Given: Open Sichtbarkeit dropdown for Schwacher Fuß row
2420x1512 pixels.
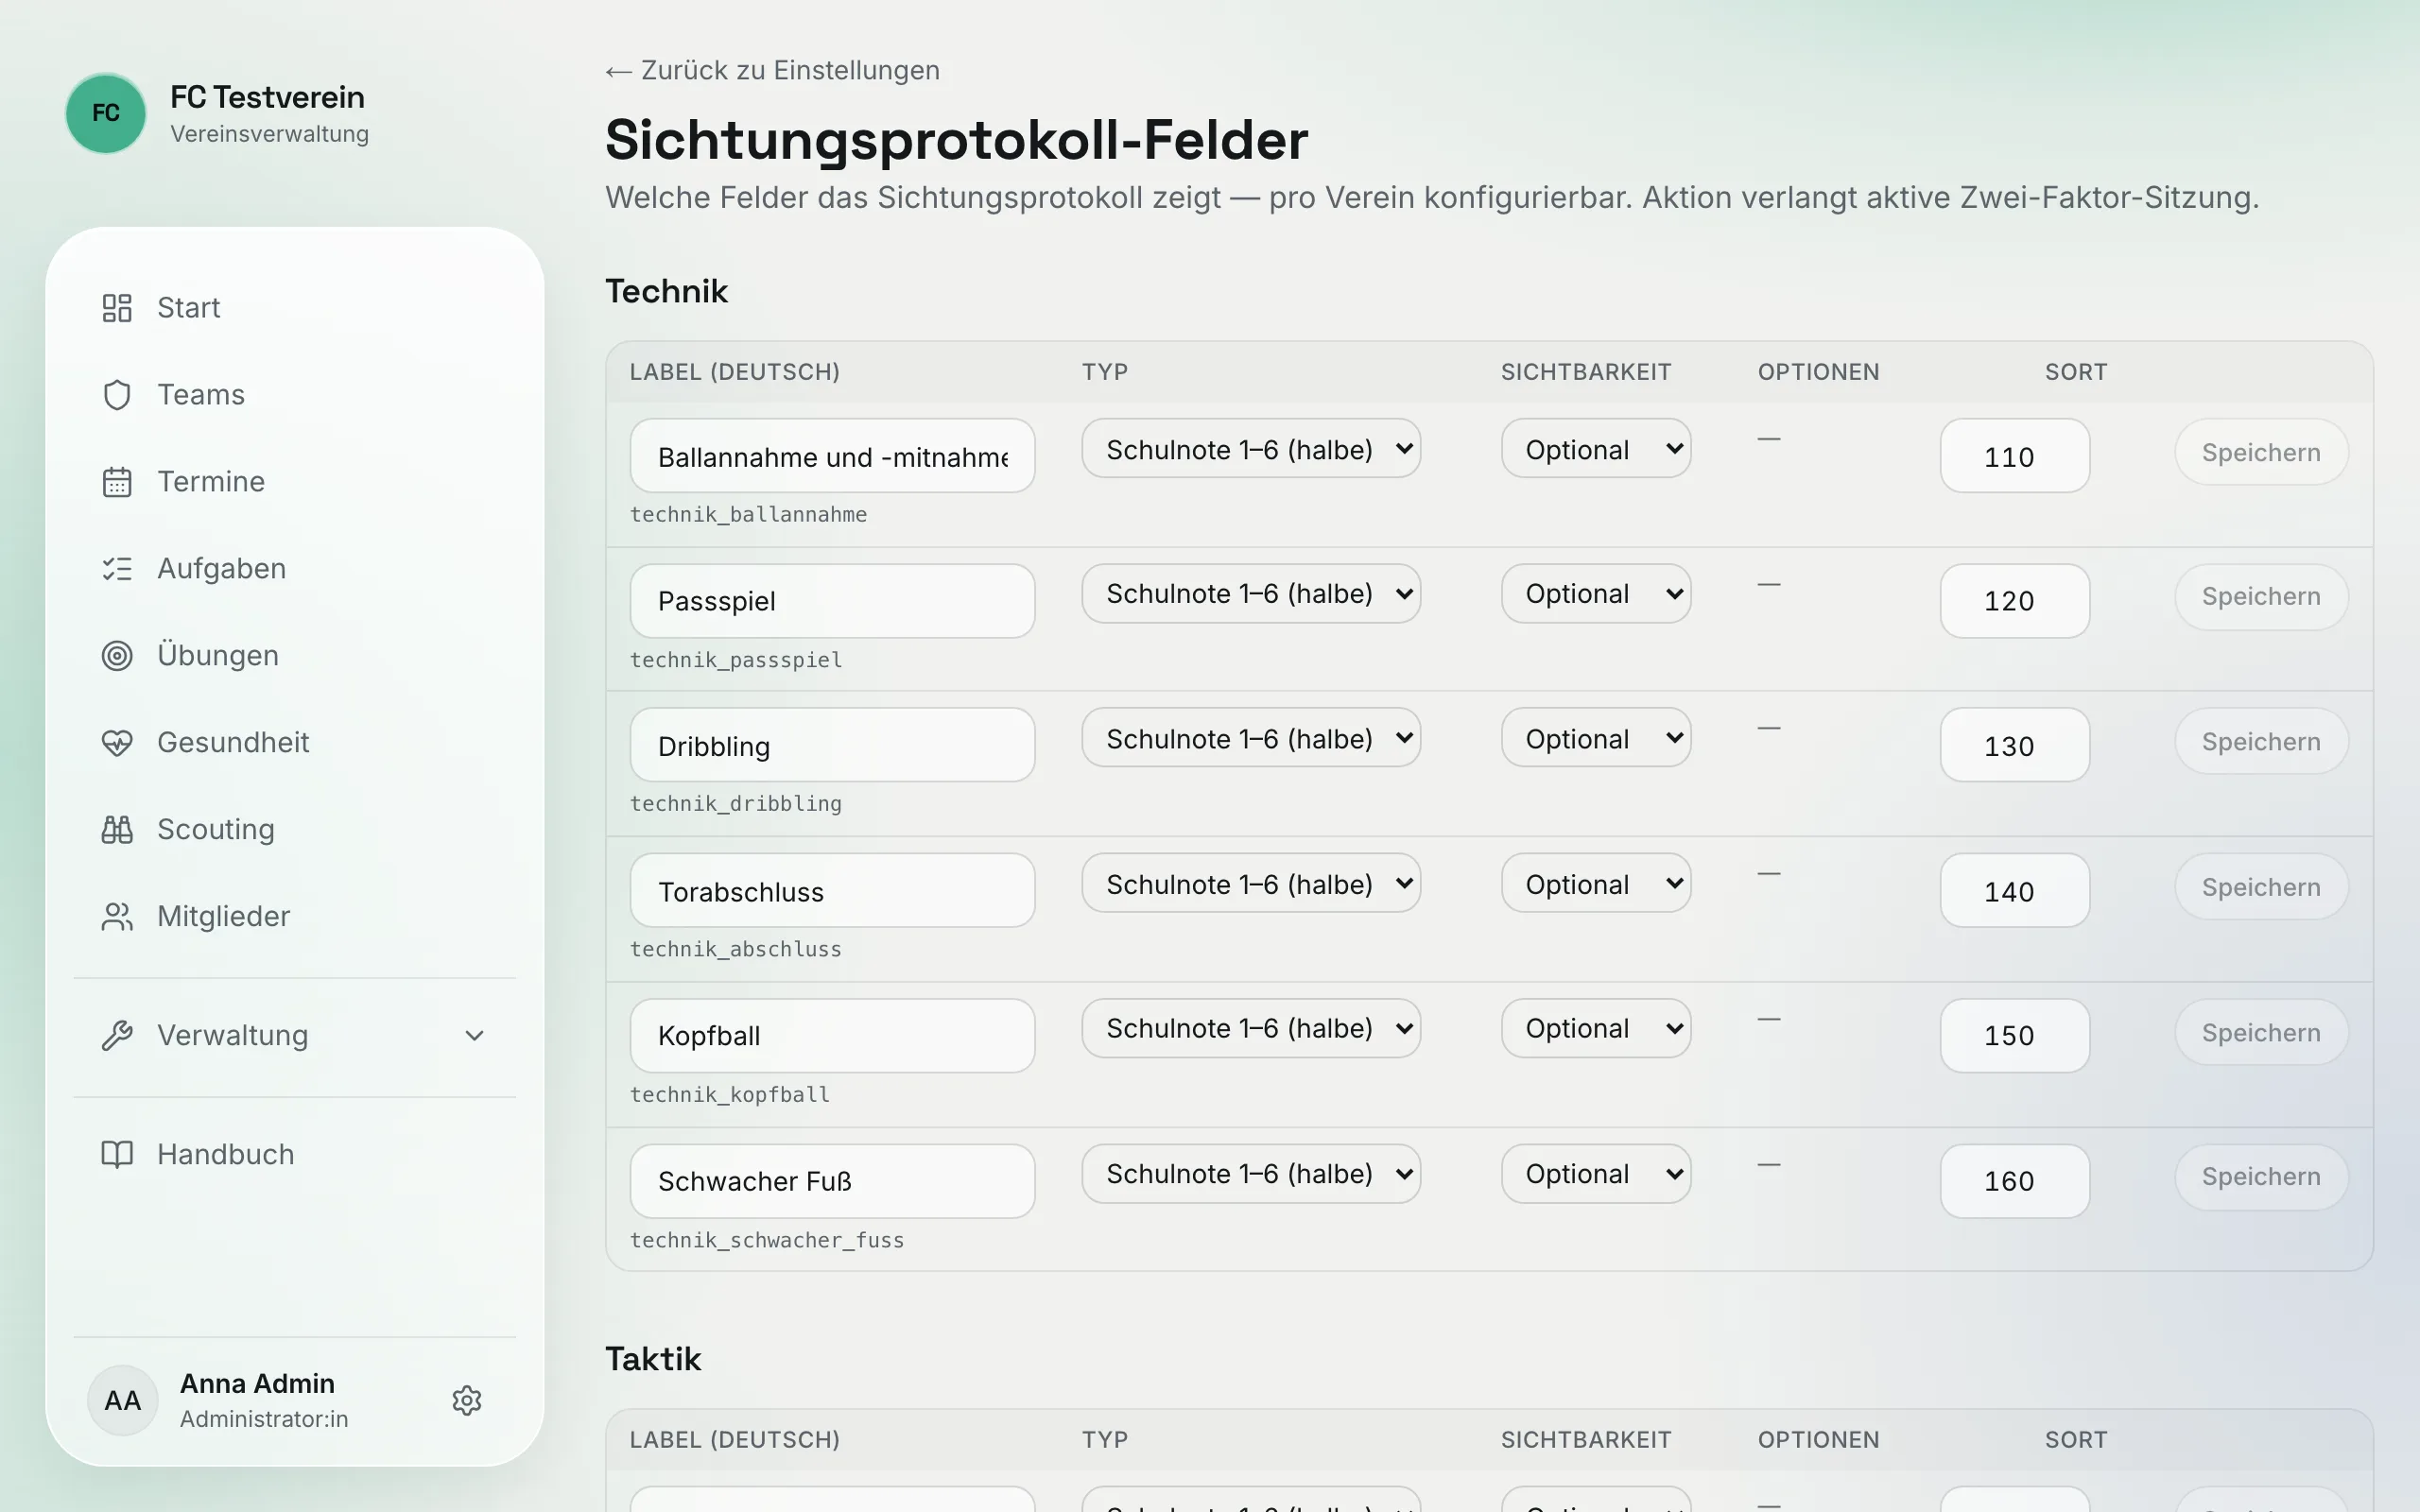Looking at the screenshot, I should [x=1596, y=1174].
